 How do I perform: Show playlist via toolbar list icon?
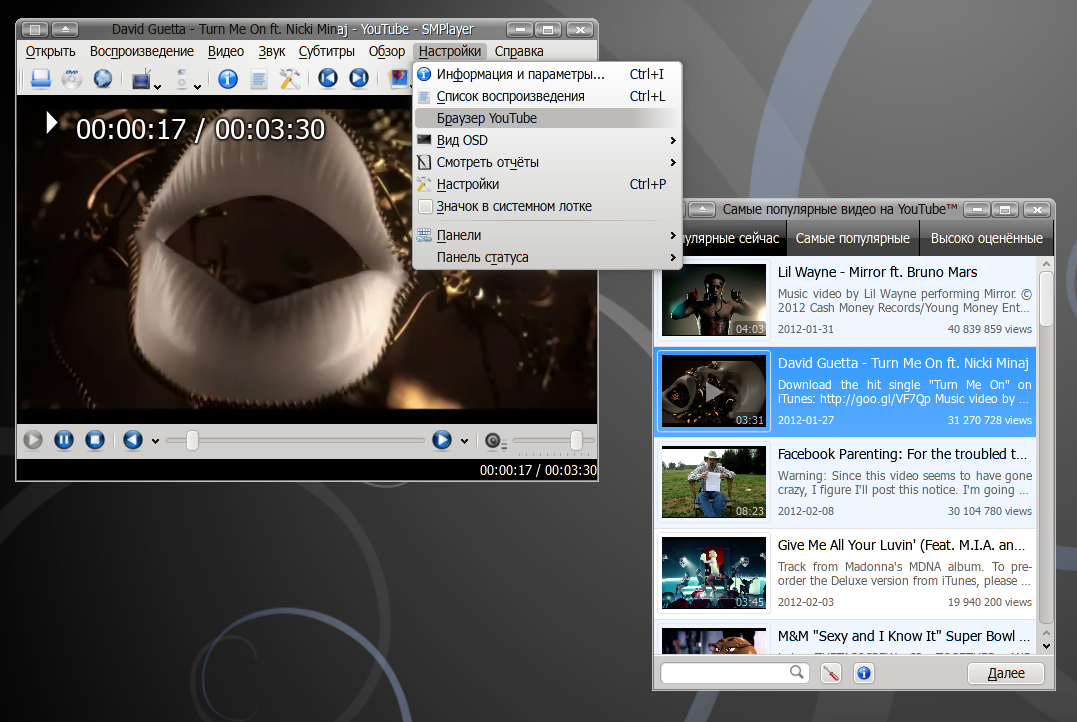coord(259,79)
